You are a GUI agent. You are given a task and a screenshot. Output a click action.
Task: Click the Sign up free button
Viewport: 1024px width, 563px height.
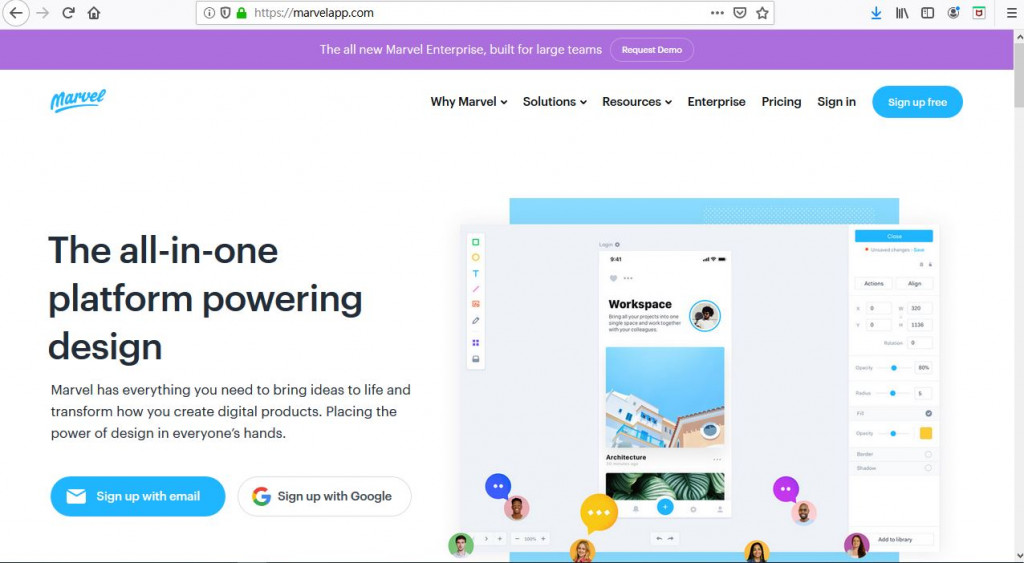[917, 102]
